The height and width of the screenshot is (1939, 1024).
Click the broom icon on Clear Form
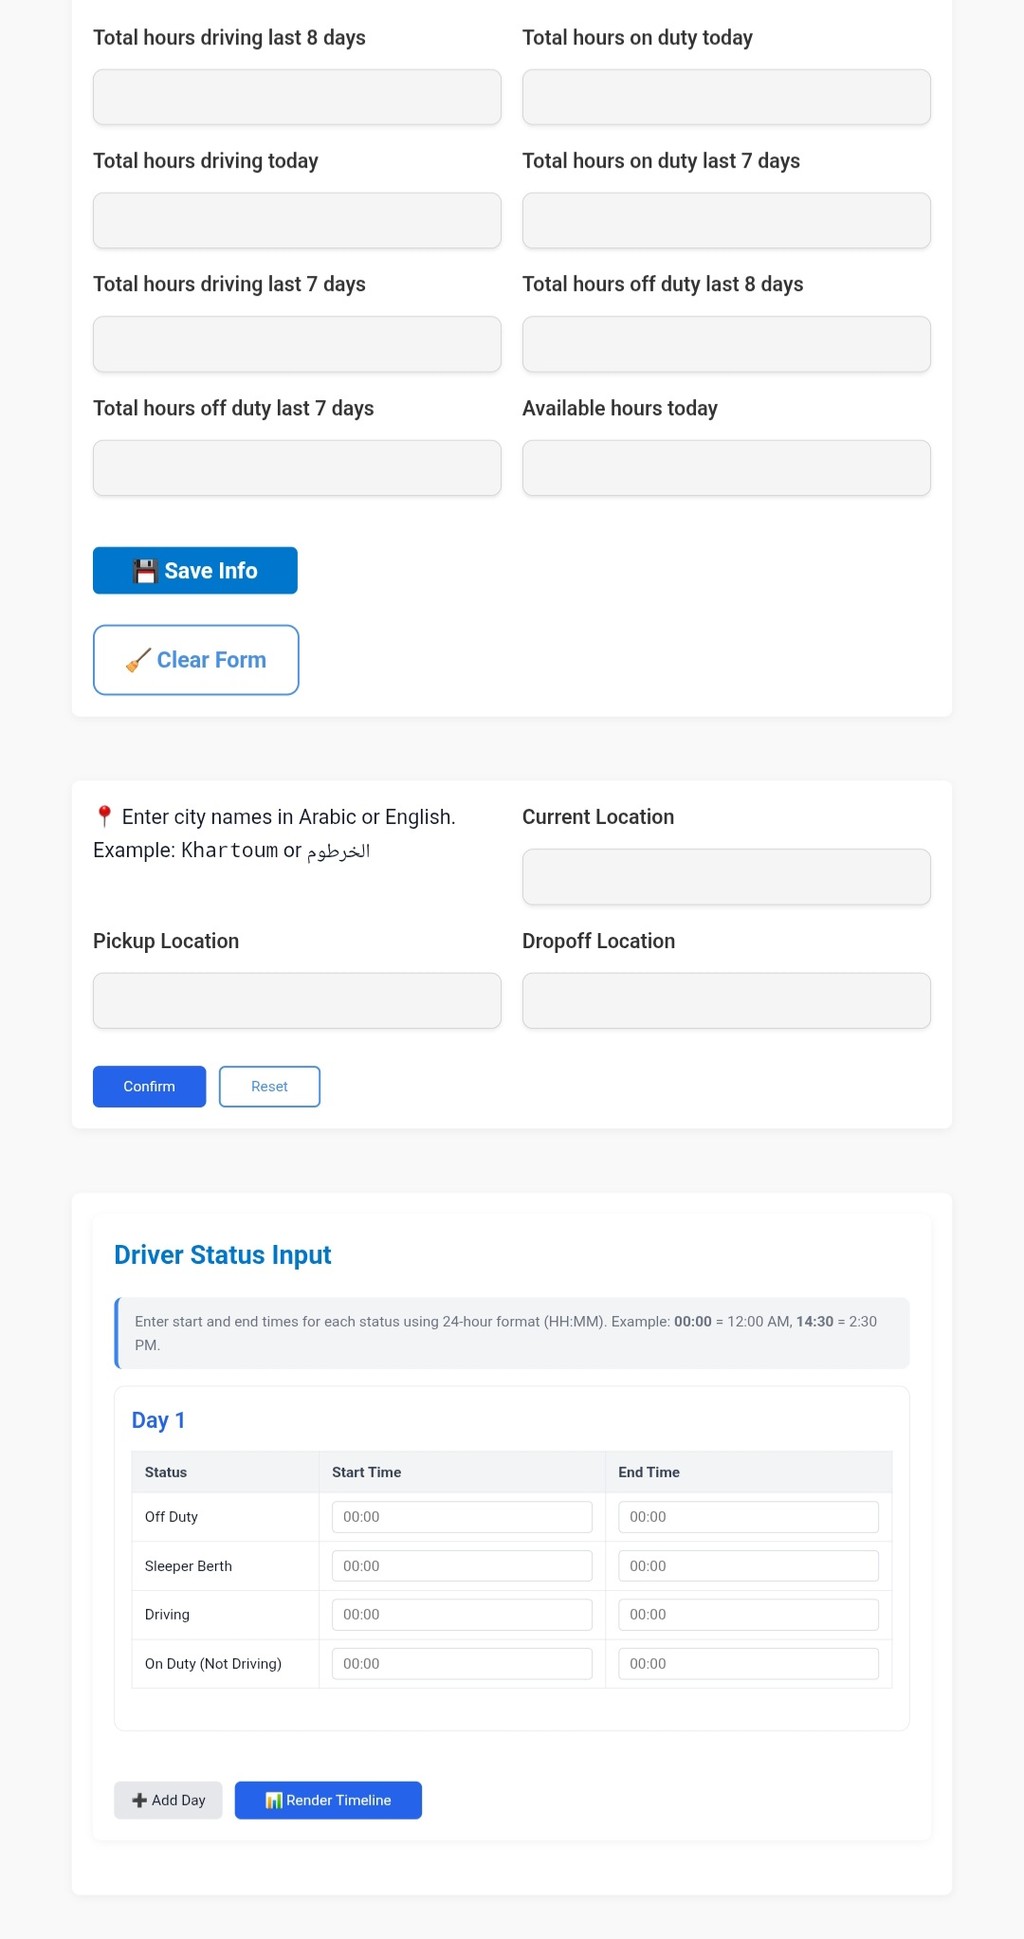[x=138, y=660]
